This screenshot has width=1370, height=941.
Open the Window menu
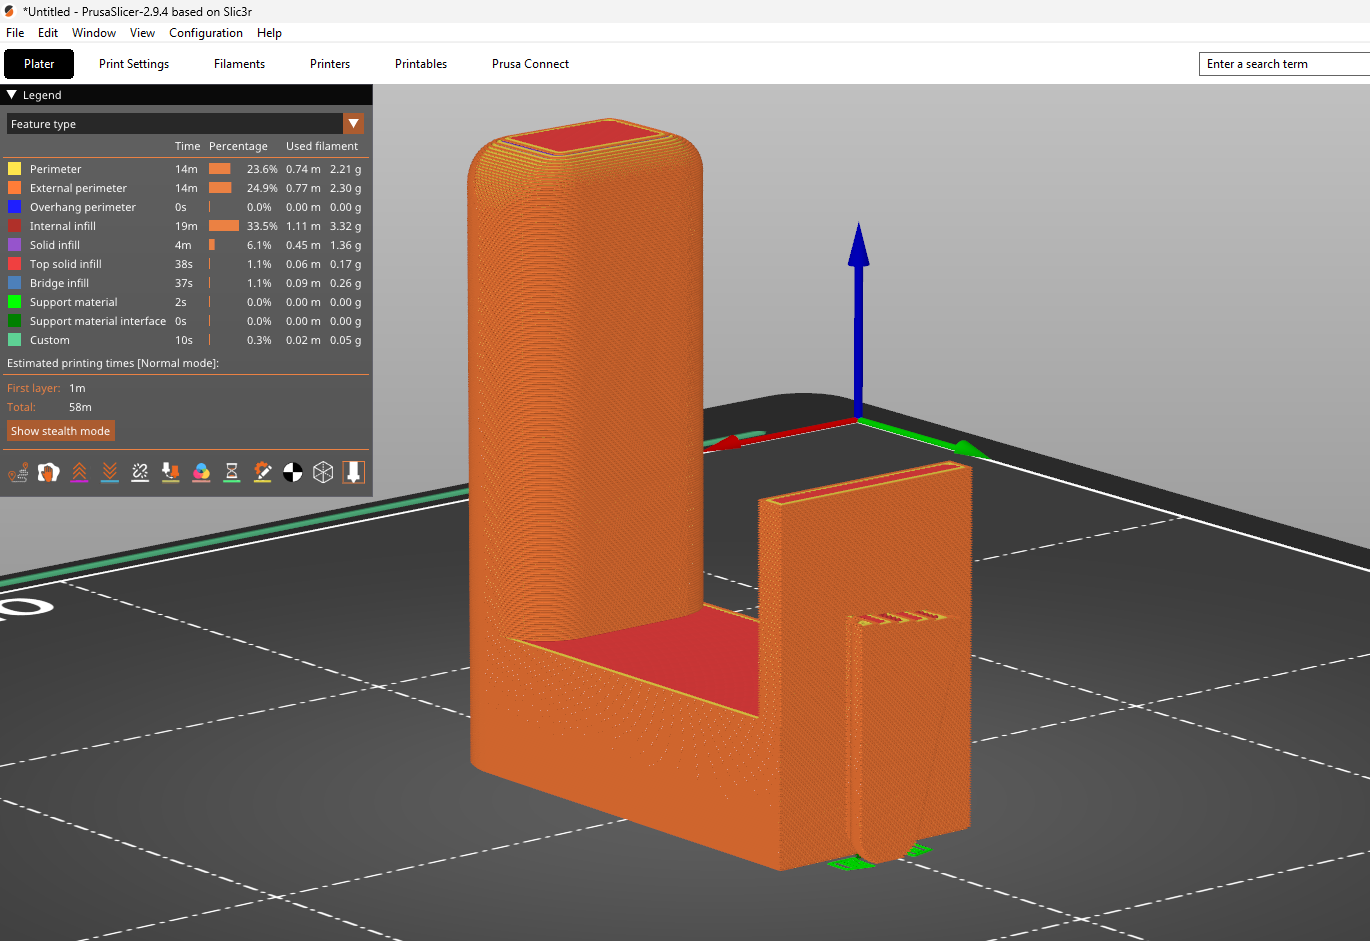pos(94,33)
